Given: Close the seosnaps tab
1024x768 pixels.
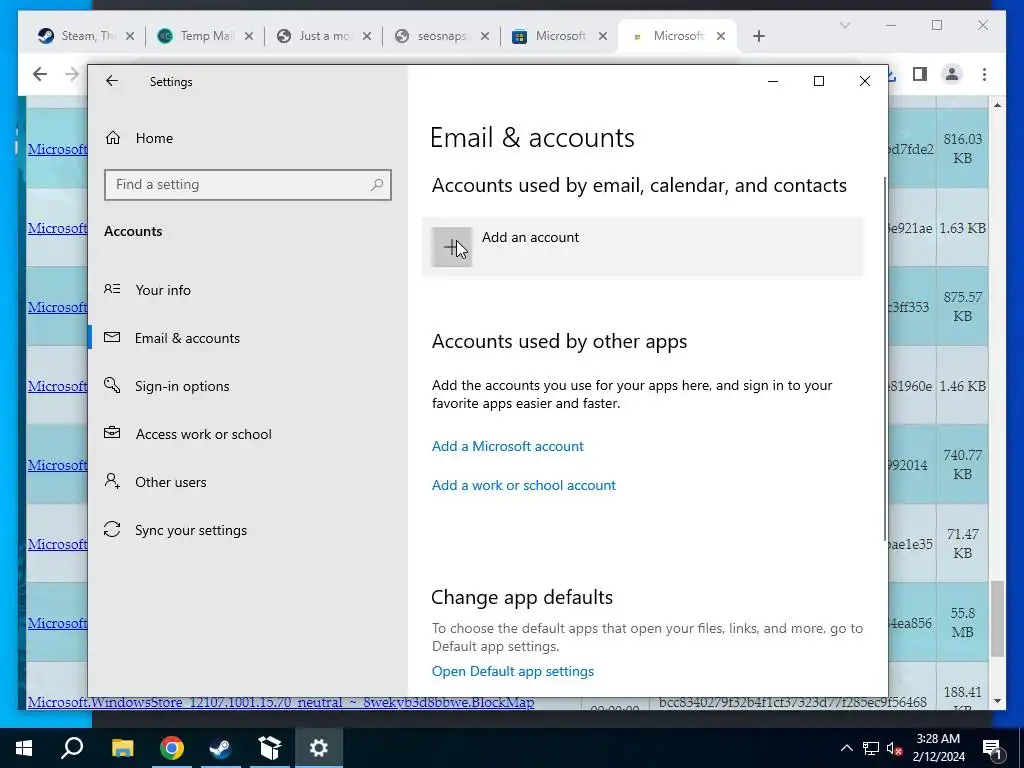Looking at the screenshot, I should click(x=485, y=36).
